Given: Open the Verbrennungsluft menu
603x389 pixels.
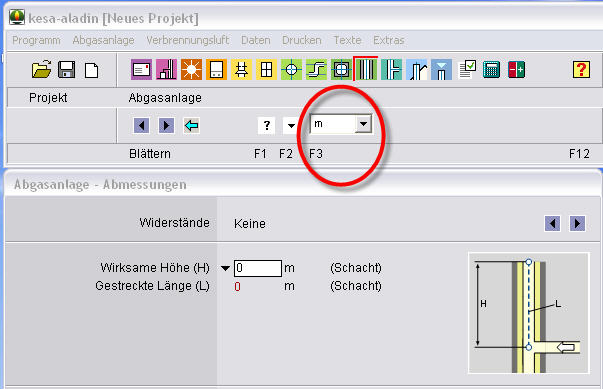Looking at the screenshot, I should (188, 40).
